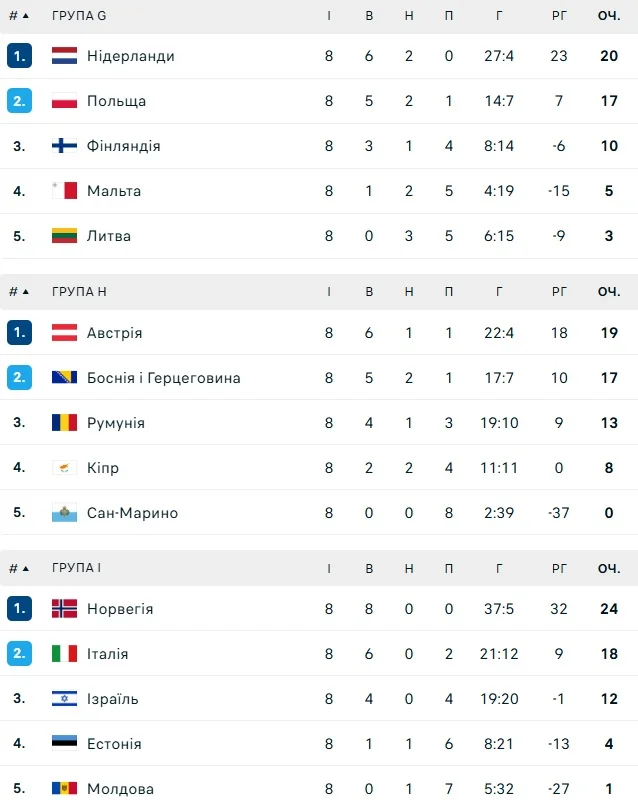
Task: Sort Група G by rank arrow
Action: 25,16
